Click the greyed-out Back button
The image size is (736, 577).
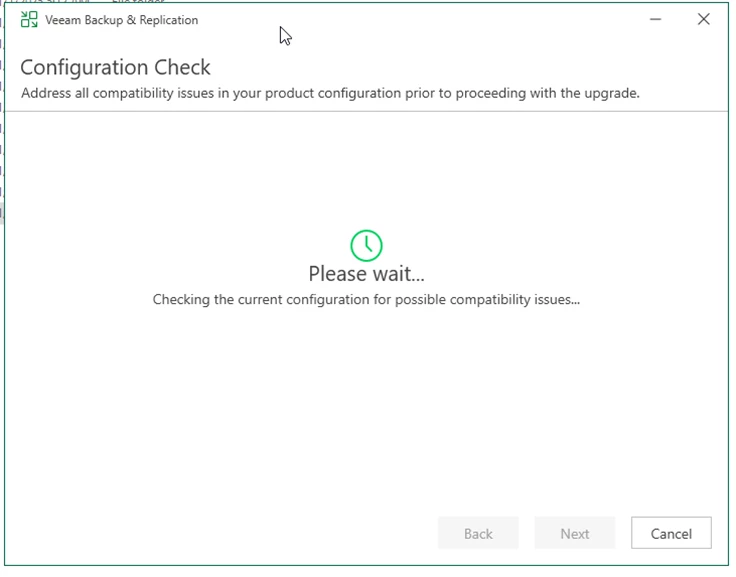478,534
